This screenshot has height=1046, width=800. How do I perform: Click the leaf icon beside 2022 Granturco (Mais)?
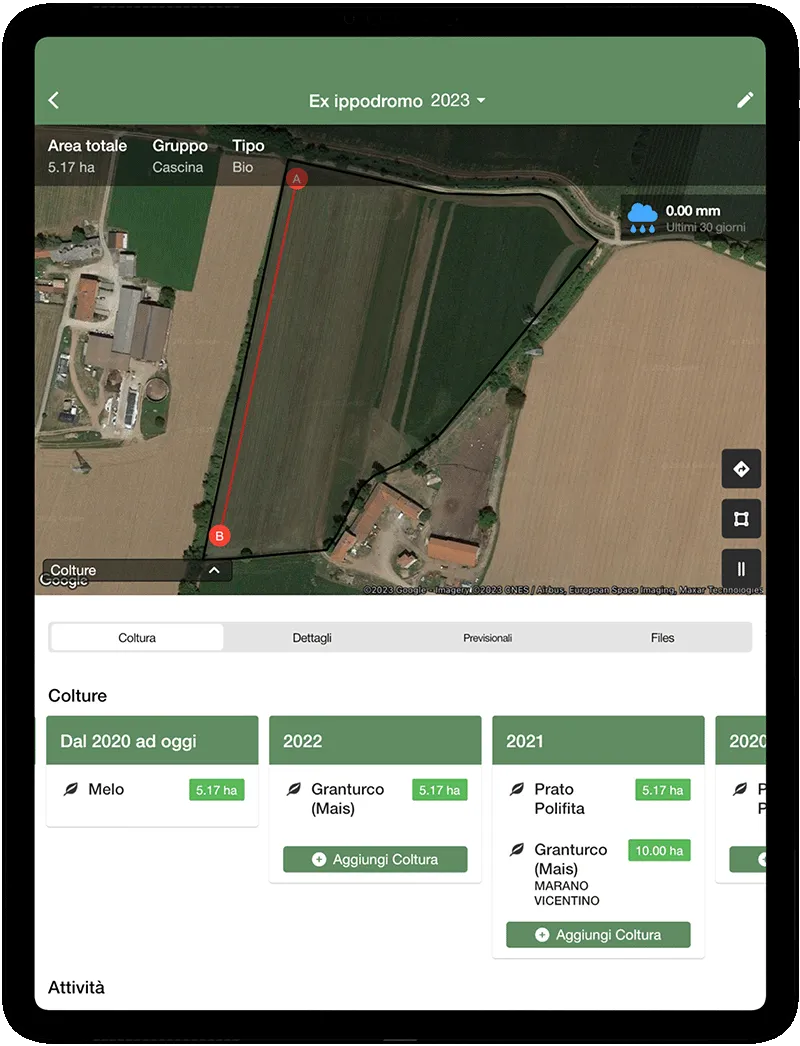coord(294,789)
